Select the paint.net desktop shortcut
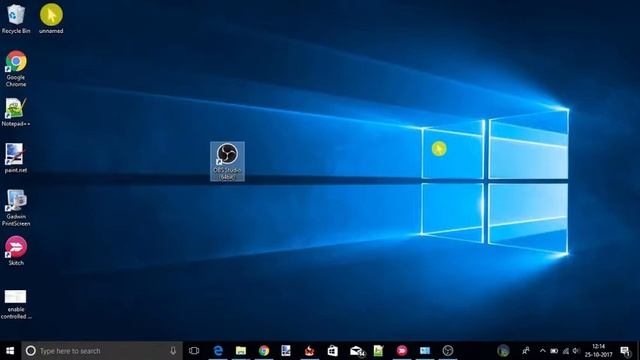 pyautogui.click(x=16, y=158)
